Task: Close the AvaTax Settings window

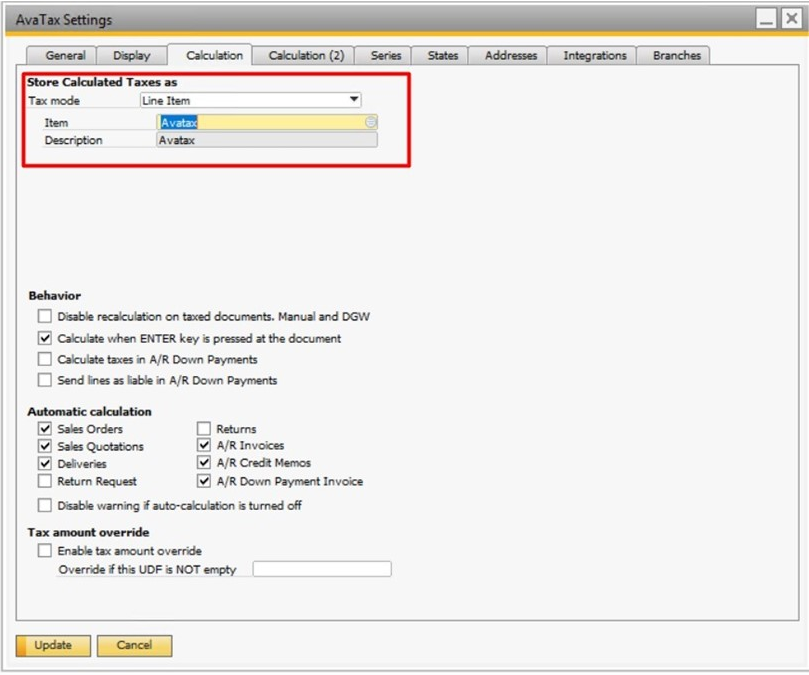Action: point(791,19)
